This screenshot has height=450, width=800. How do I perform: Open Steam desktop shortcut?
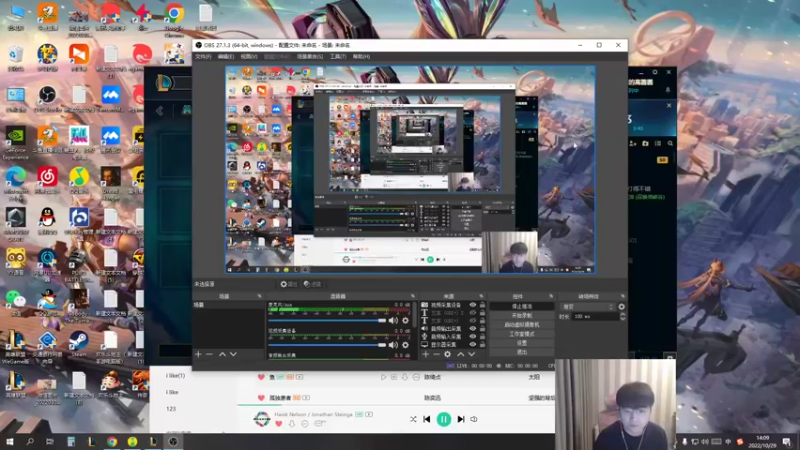click(x=79, y=344)
